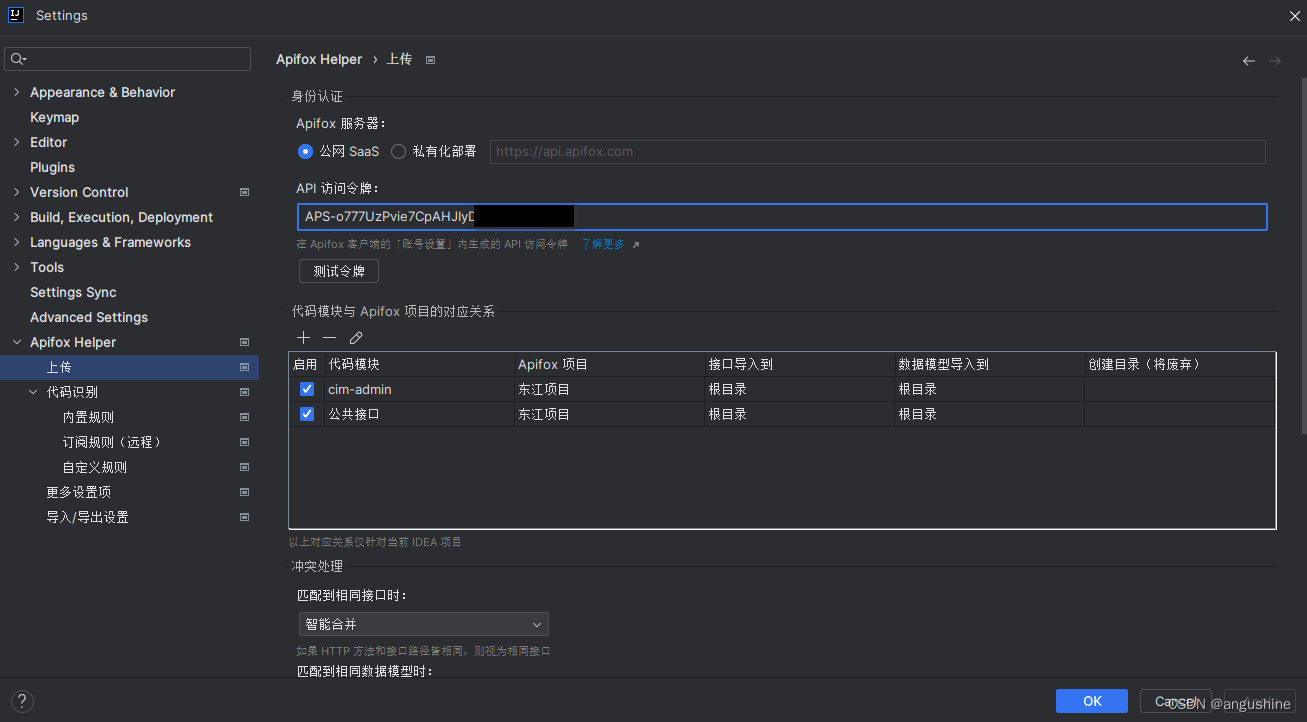
Task: Click the Cancel button
Action: (x=1176, y=701)
